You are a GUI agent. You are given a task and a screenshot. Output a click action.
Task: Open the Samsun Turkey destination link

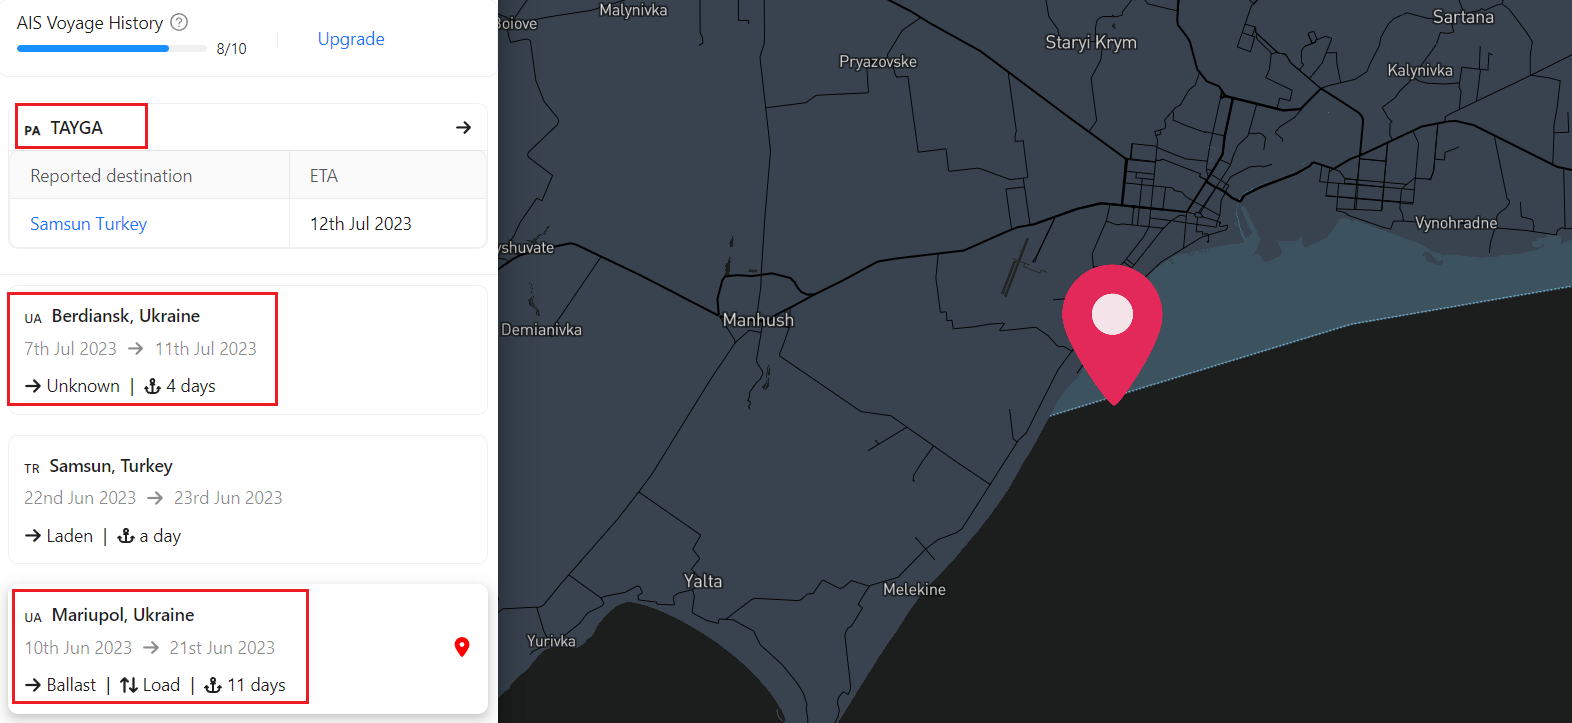pyautogui.click(x=88, y=224)
